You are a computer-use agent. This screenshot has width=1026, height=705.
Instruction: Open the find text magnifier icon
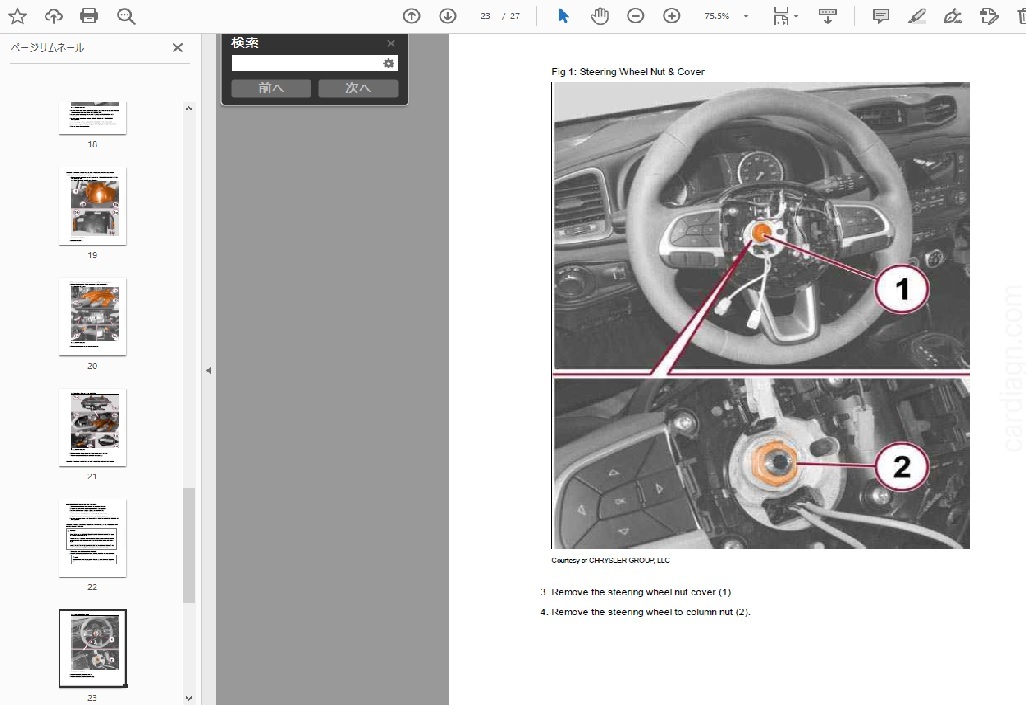(x=126, y=16)
